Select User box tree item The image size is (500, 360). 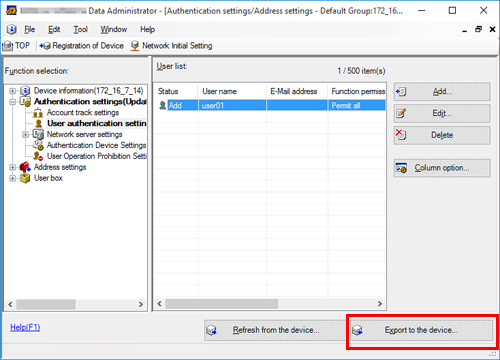[48, 178]
